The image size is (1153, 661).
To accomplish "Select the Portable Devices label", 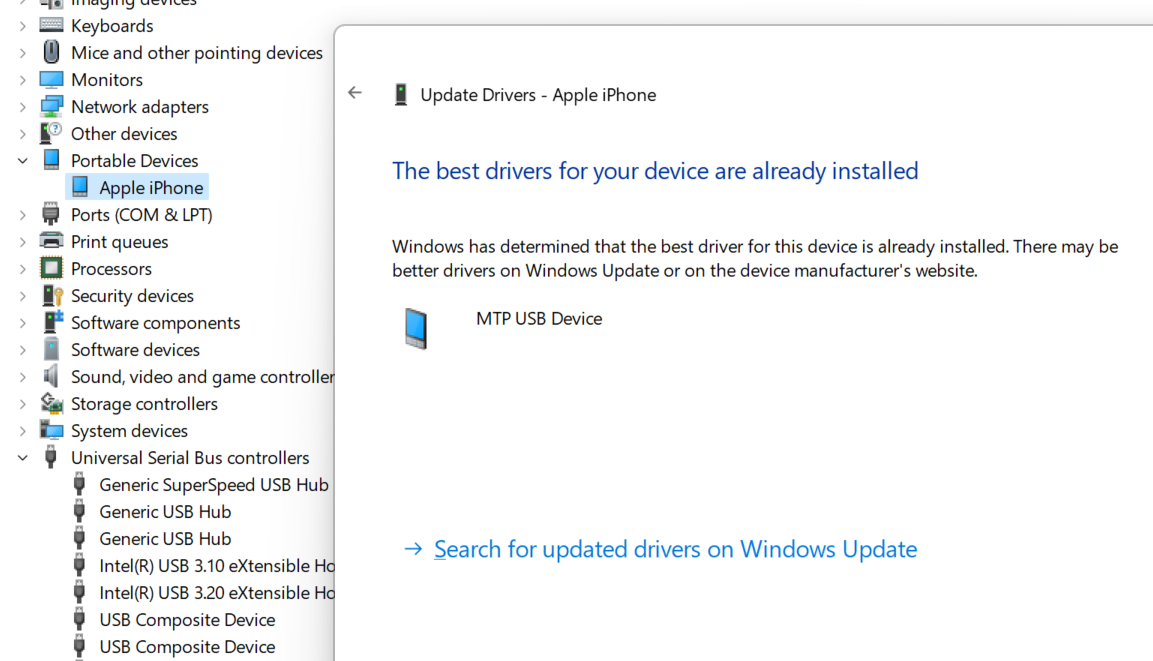I will point(135,160).
